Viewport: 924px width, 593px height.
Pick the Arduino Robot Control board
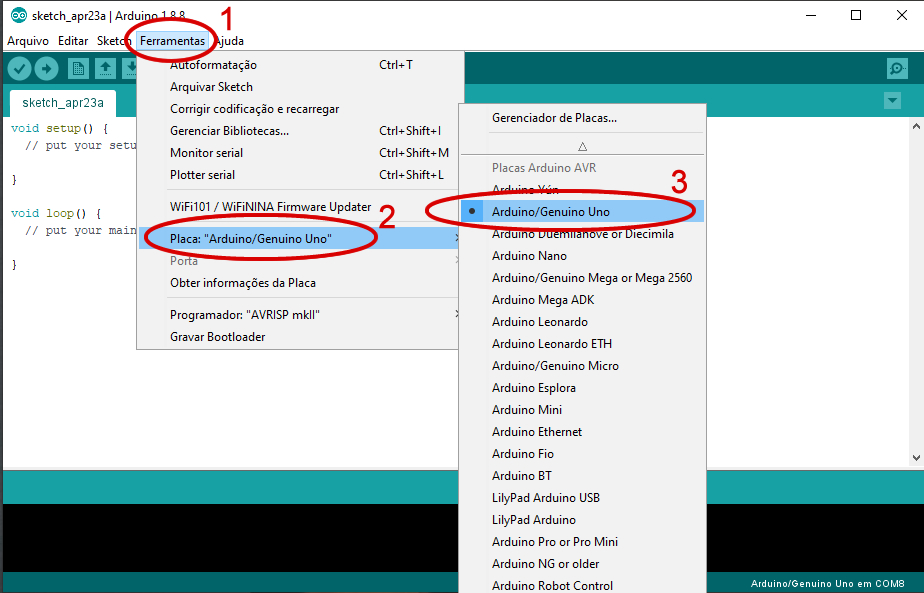coord(582,585)
